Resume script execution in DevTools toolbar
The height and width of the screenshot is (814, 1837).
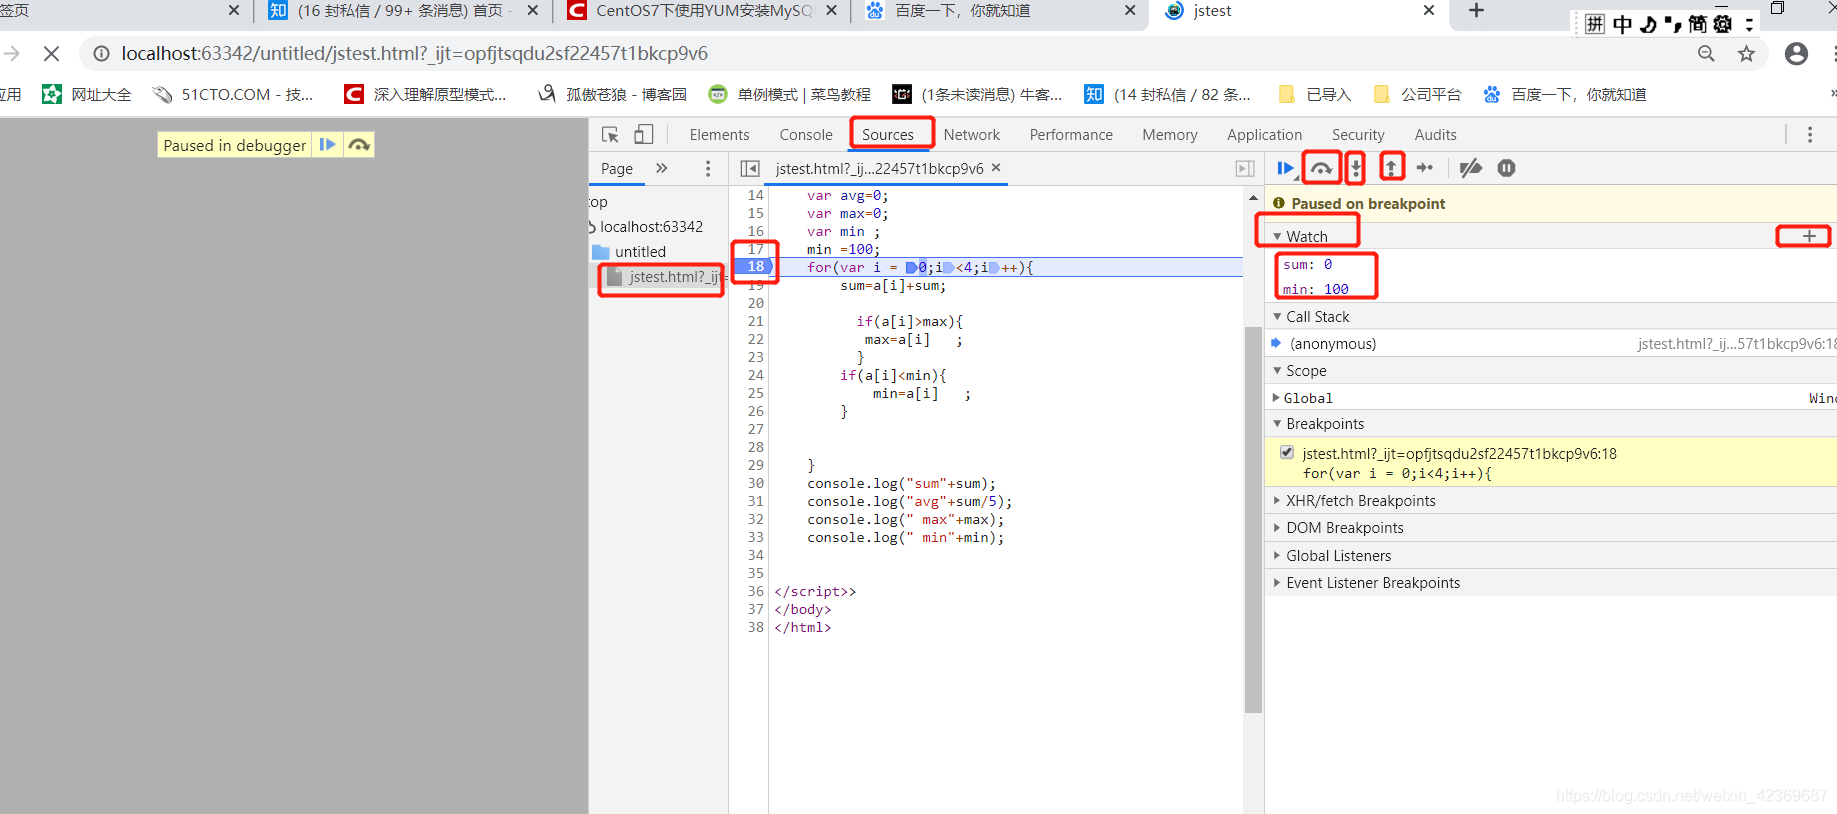[x=1286, y=168]
